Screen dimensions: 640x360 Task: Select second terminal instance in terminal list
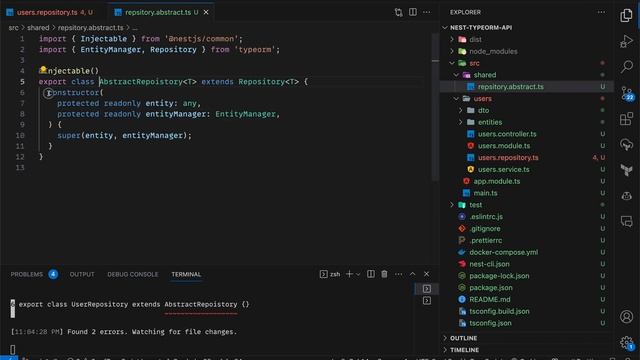coord(427,301)
